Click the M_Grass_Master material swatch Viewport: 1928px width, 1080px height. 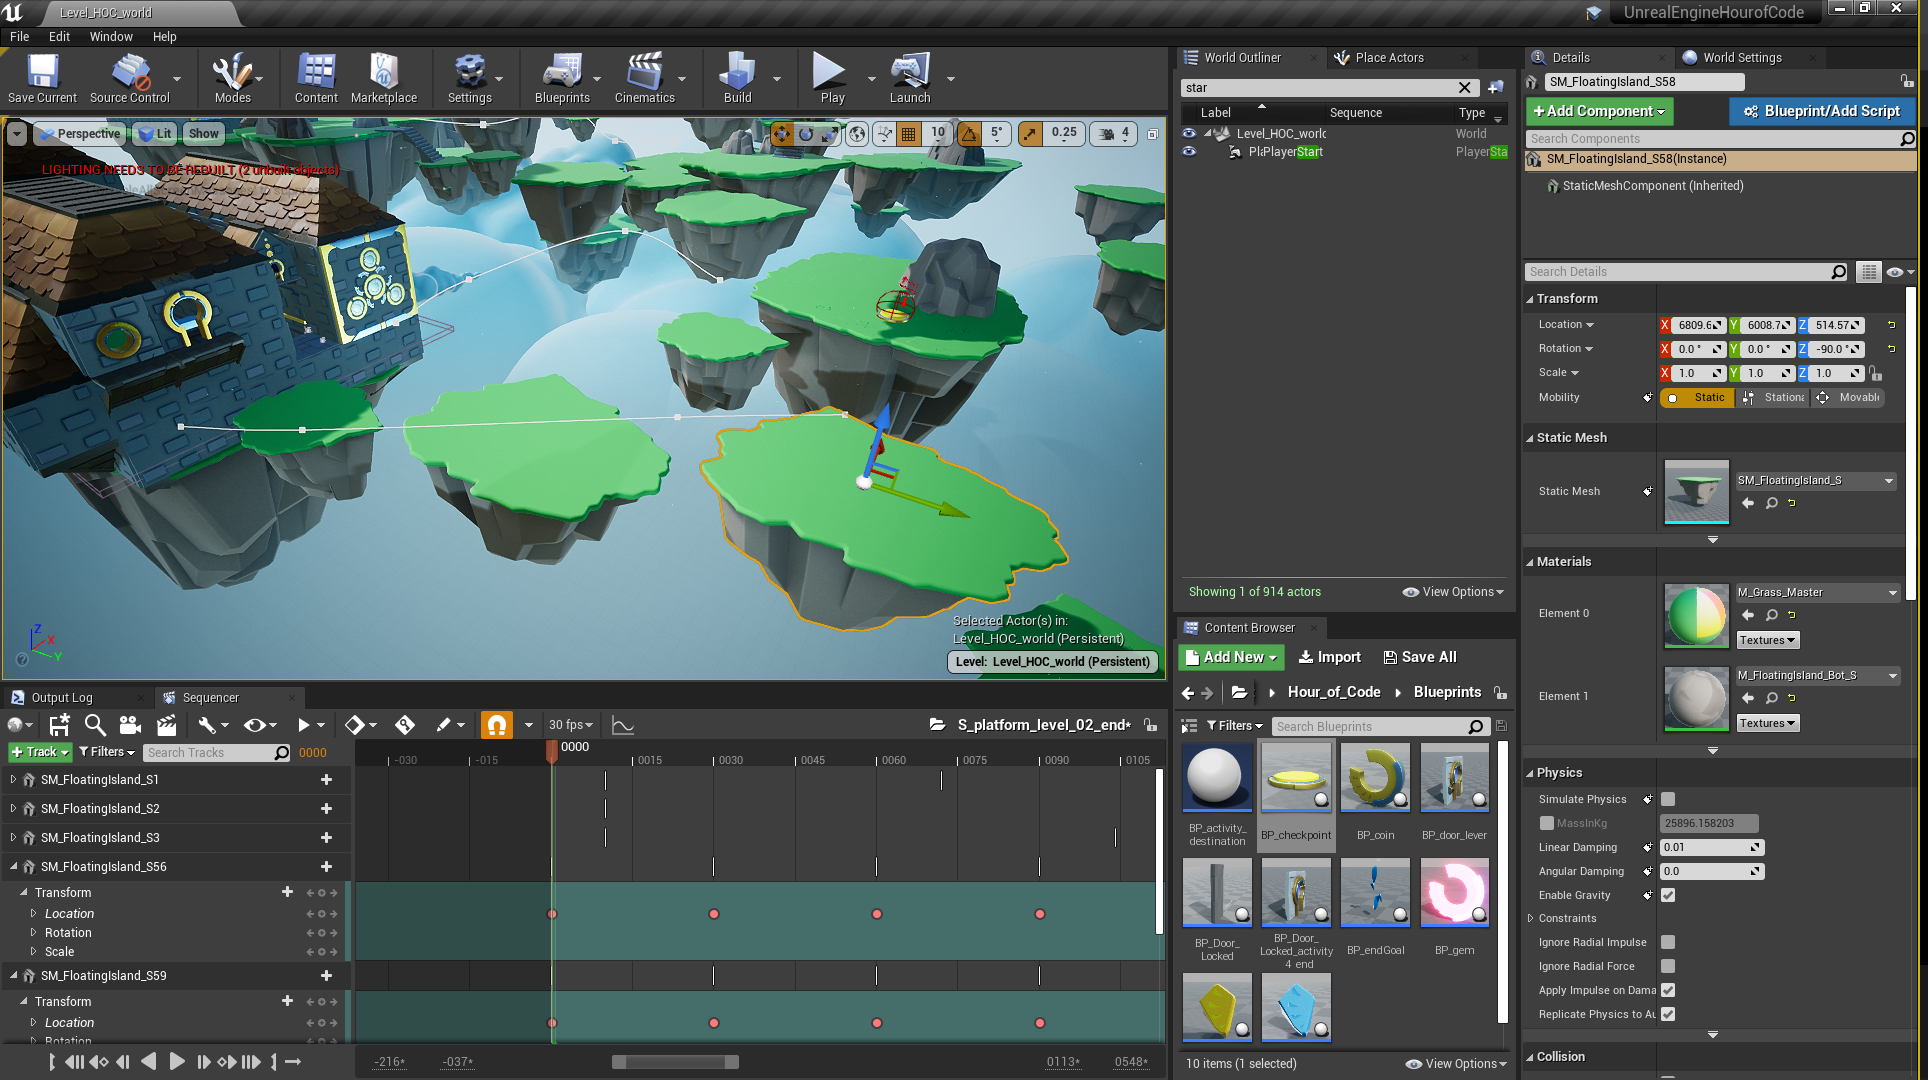point(1696,615)
